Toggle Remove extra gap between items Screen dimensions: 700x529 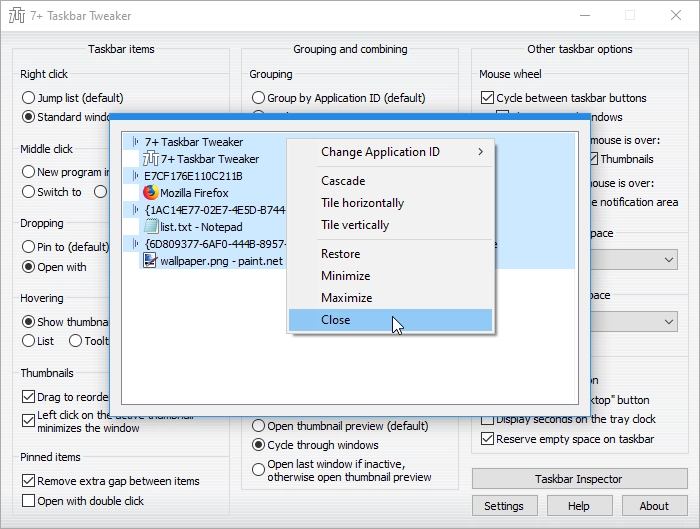[28, 481]
